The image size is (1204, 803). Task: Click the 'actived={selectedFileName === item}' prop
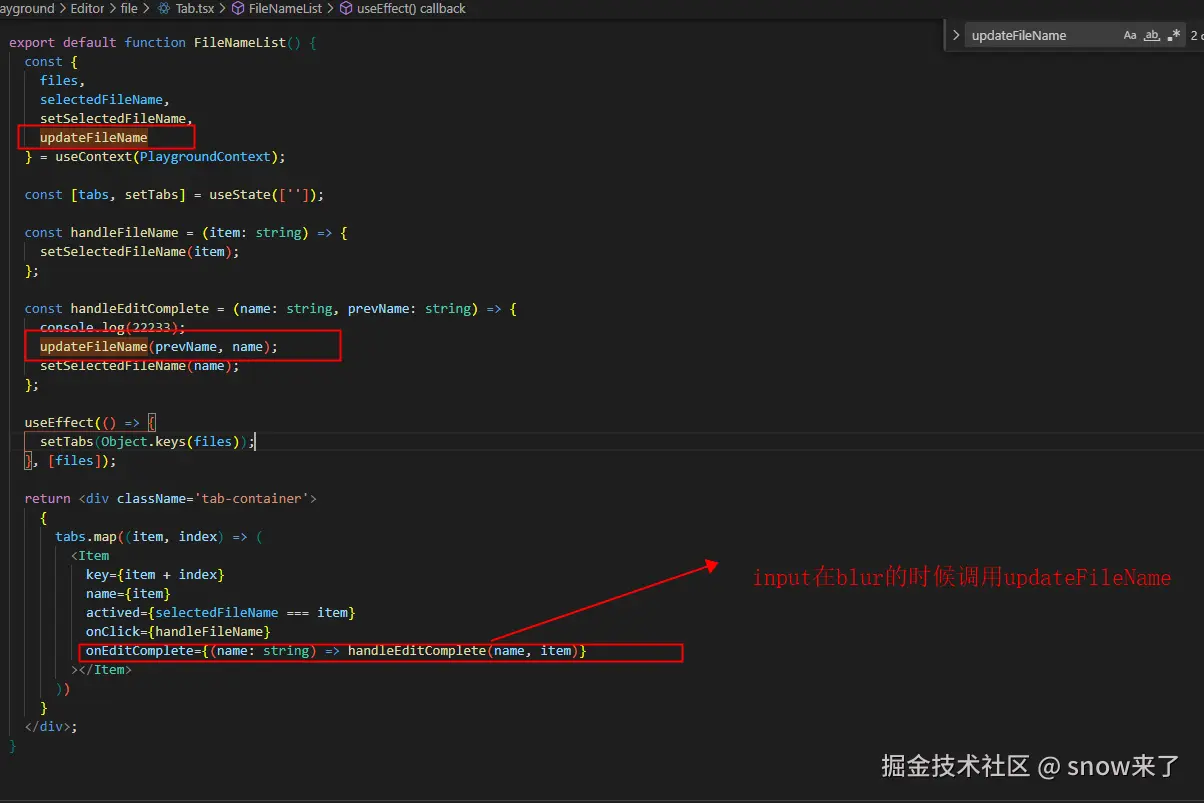pyautogui.click(x=221, y=612)
